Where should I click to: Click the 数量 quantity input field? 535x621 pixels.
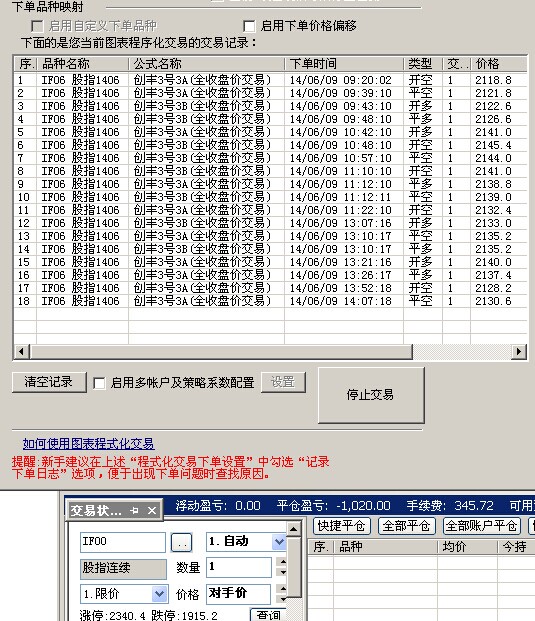[239, 567]
